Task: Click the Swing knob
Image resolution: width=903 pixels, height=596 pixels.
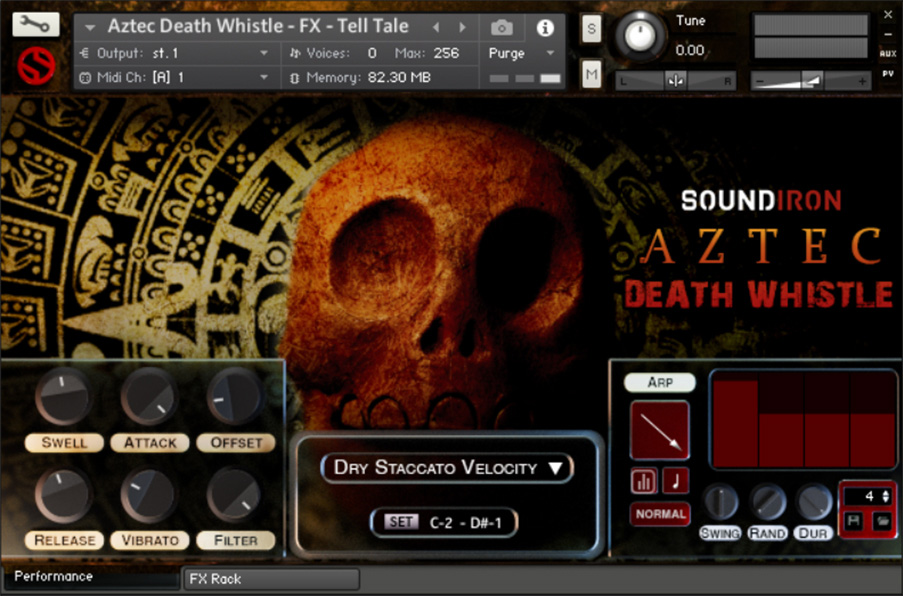Action: [x=720, y=502]
